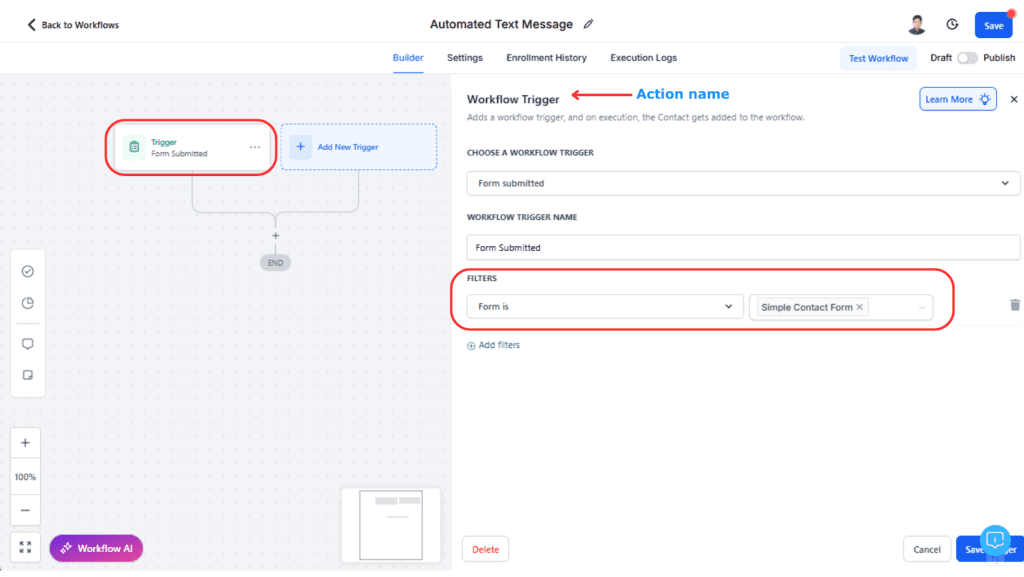Click the Workflow Trigger Name input field
Screen dimensions: 1024x577
click(743, 247)
